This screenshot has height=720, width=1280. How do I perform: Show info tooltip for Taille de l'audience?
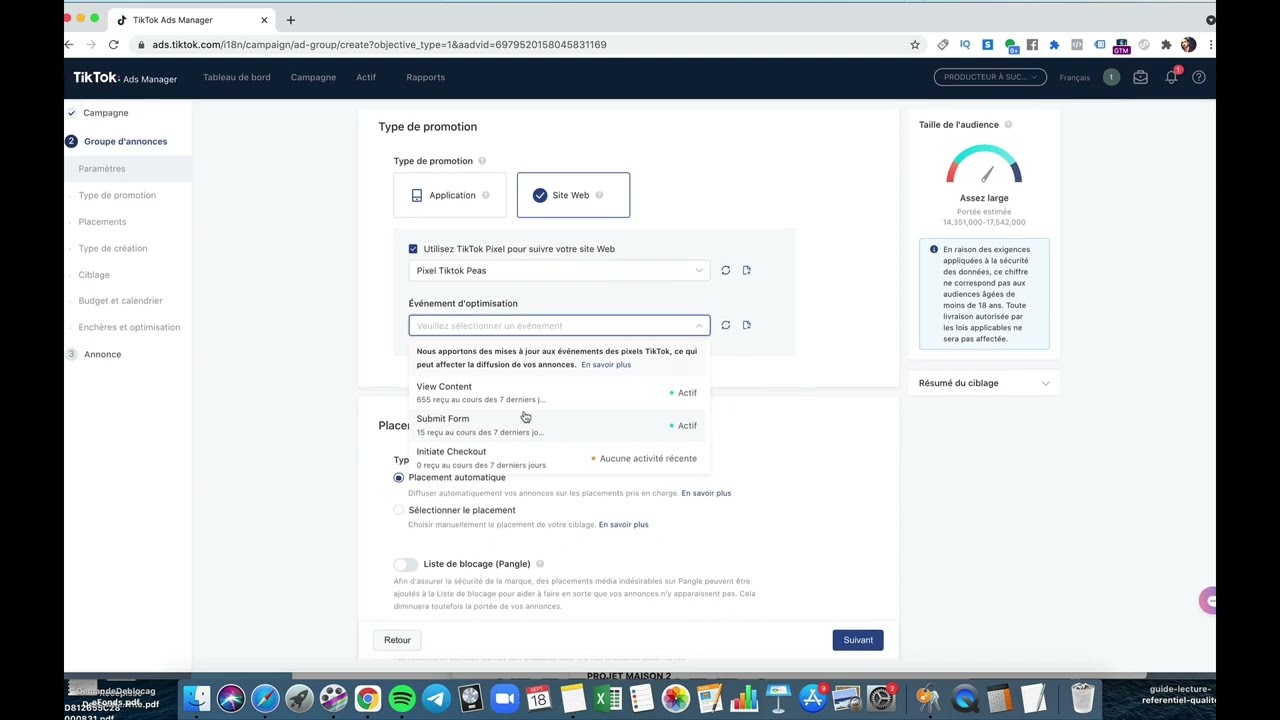[x=1008, y=125]
